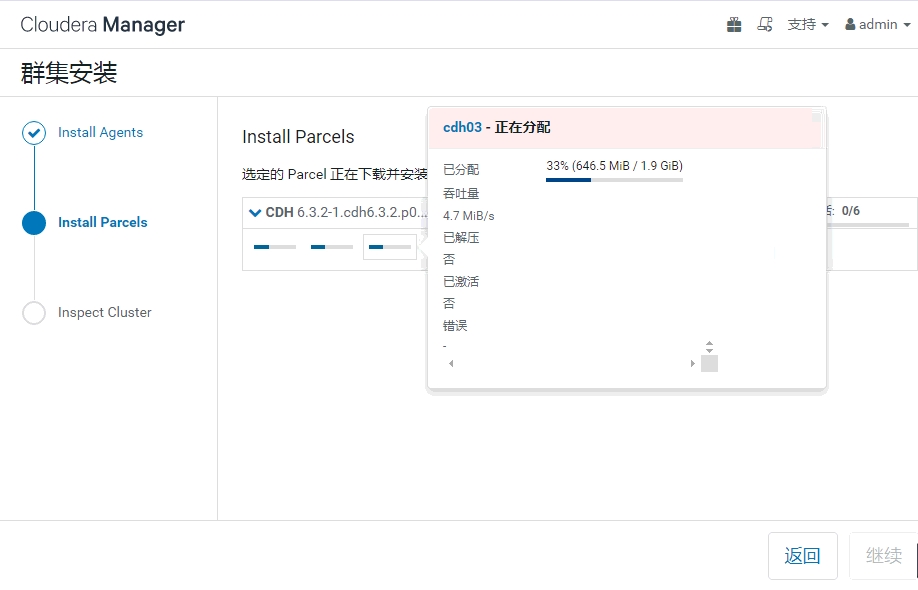
Task: Click the 群集安装 page title
Action: point(69,73)
